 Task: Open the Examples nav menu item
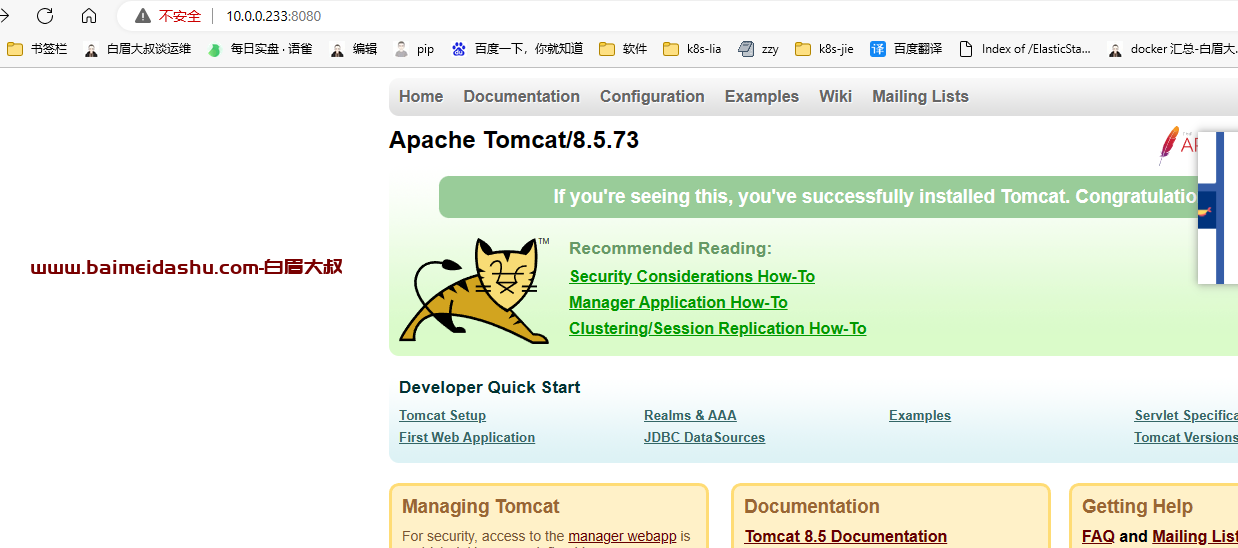click(762, 96)
